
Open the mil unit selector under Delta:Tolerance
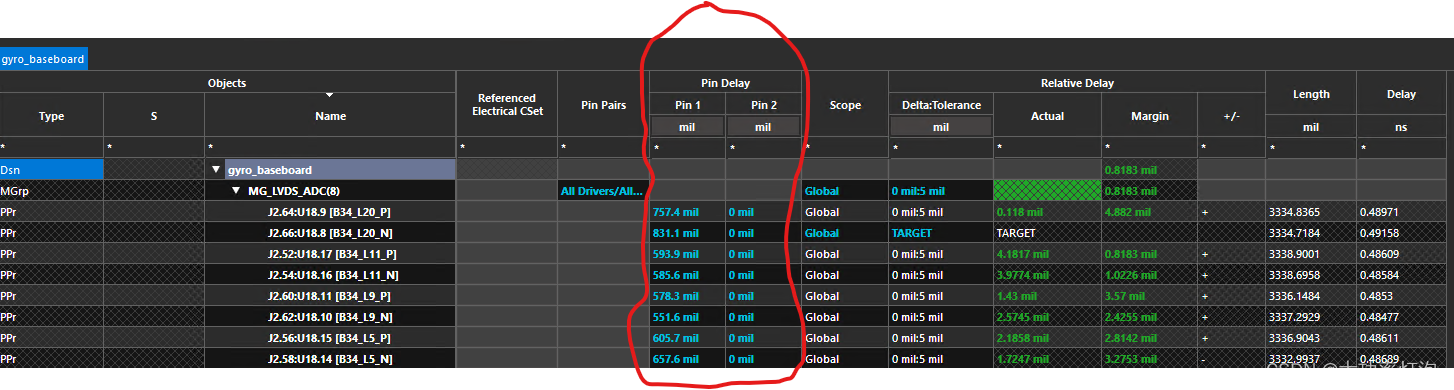[x=941, y=127]
